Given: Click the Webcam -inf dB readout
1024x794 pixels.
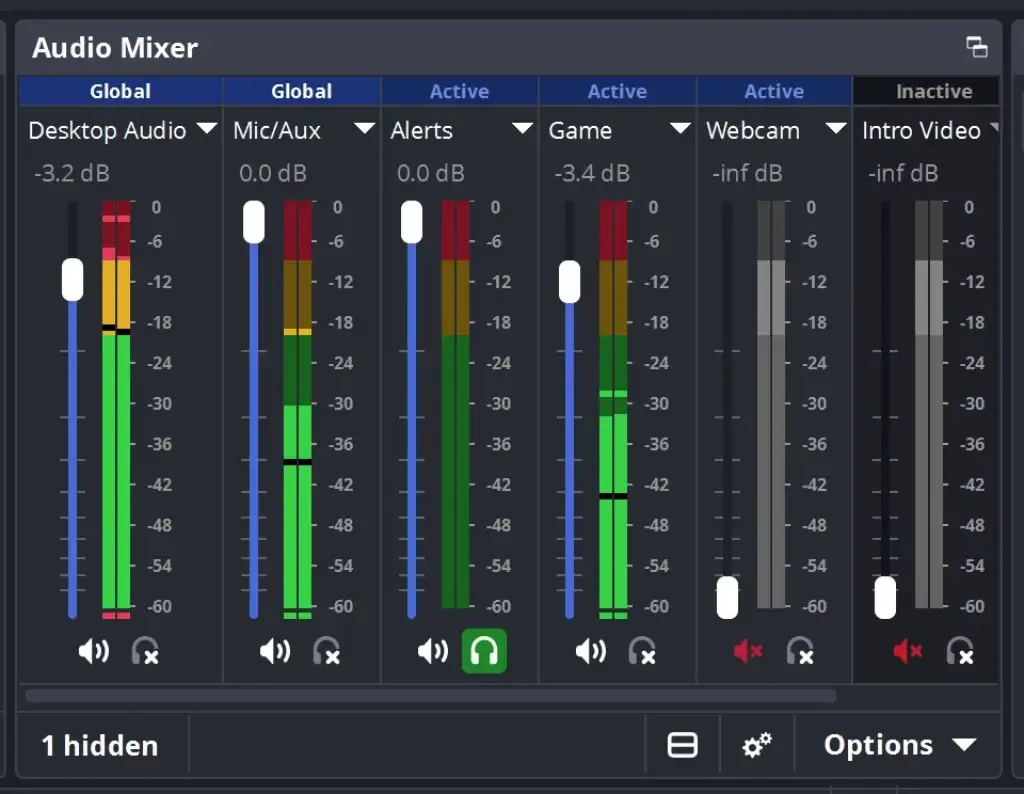Looking at the screenshot, I should [x=747, y=173].
